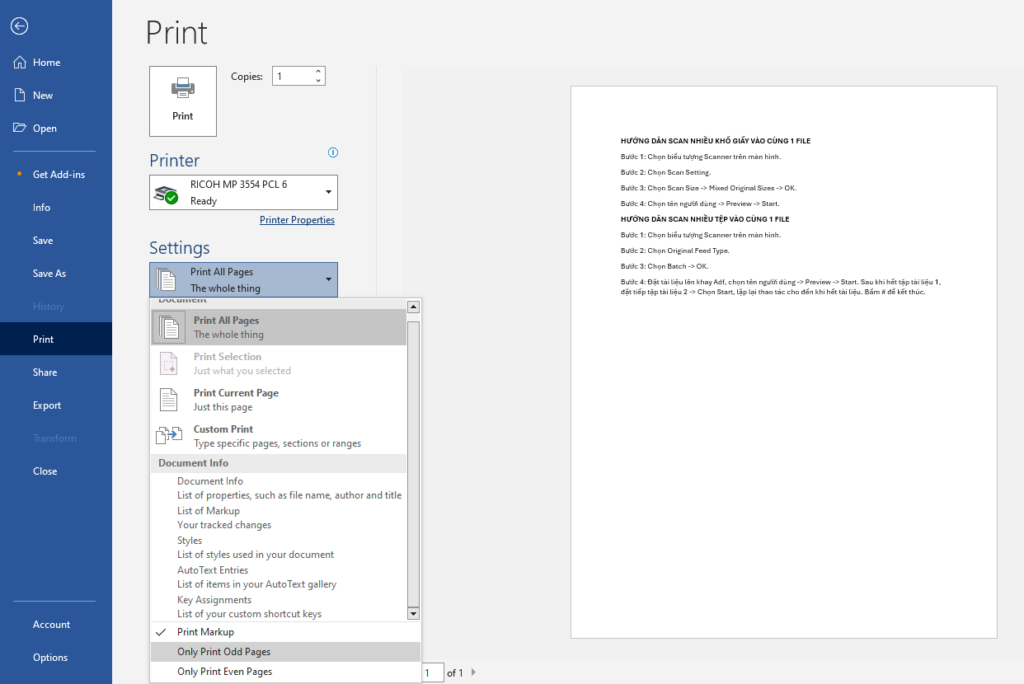Click the New document icon in sidebar

pyautogui.click(x=19, y=95)
